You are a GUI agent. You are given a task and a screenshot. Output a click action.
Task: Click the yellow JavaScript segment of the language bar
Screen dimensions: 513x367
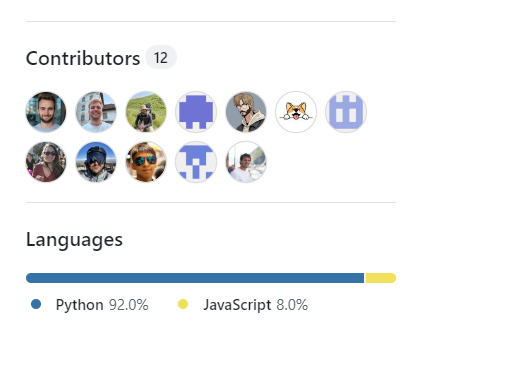tap(381, 278)
